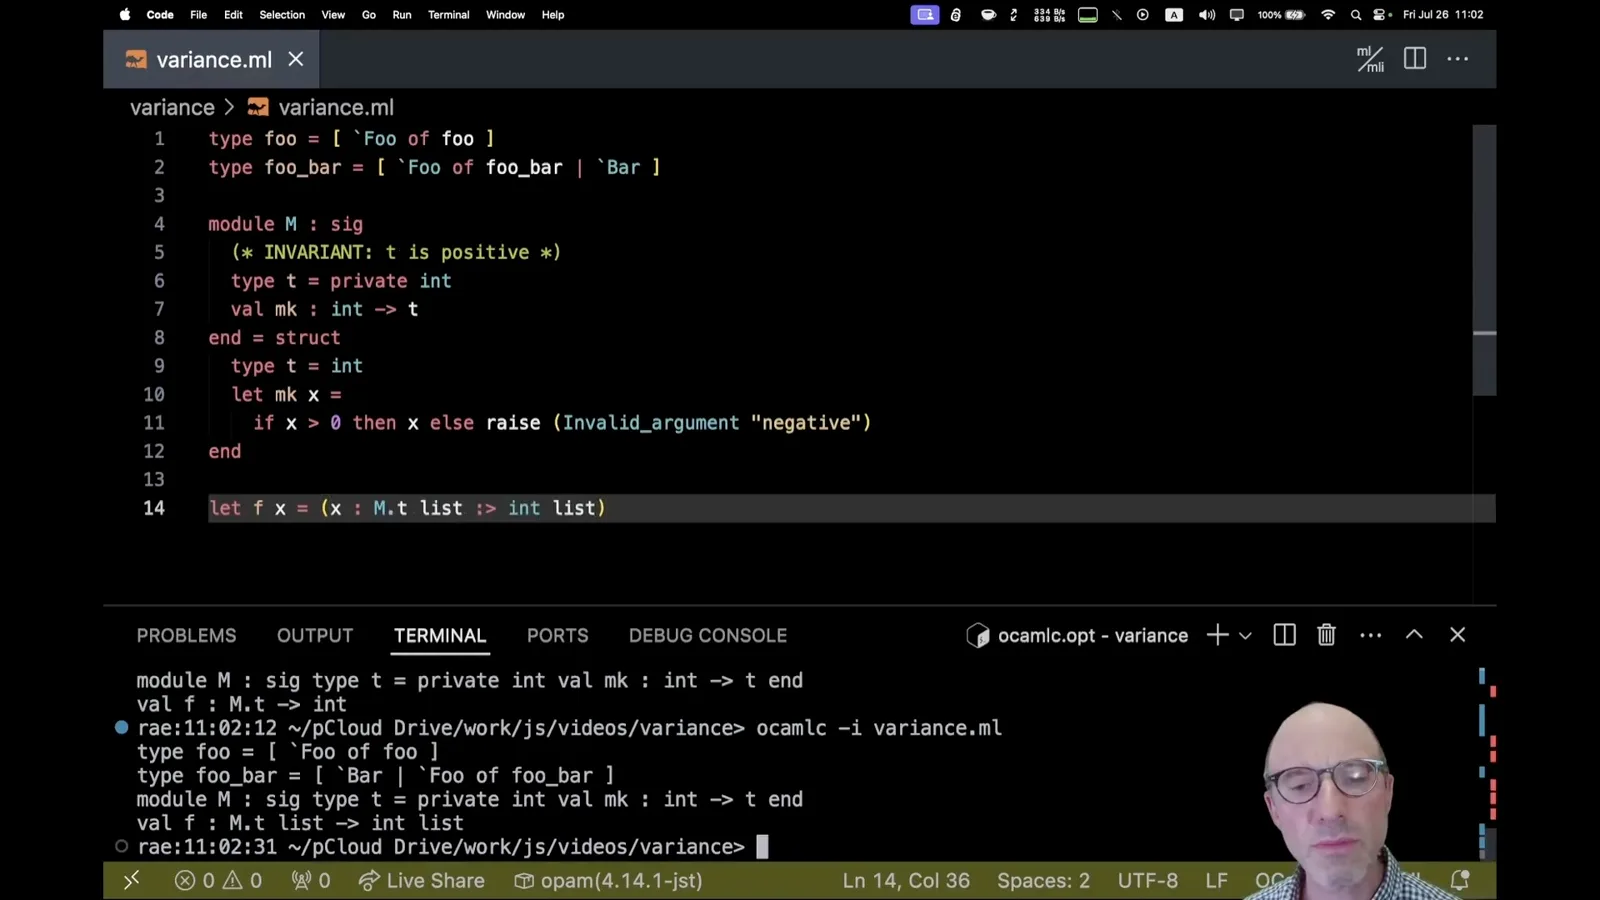
Task: Click the editor vertical scrollbar thumb
Action: (1485, 260)
